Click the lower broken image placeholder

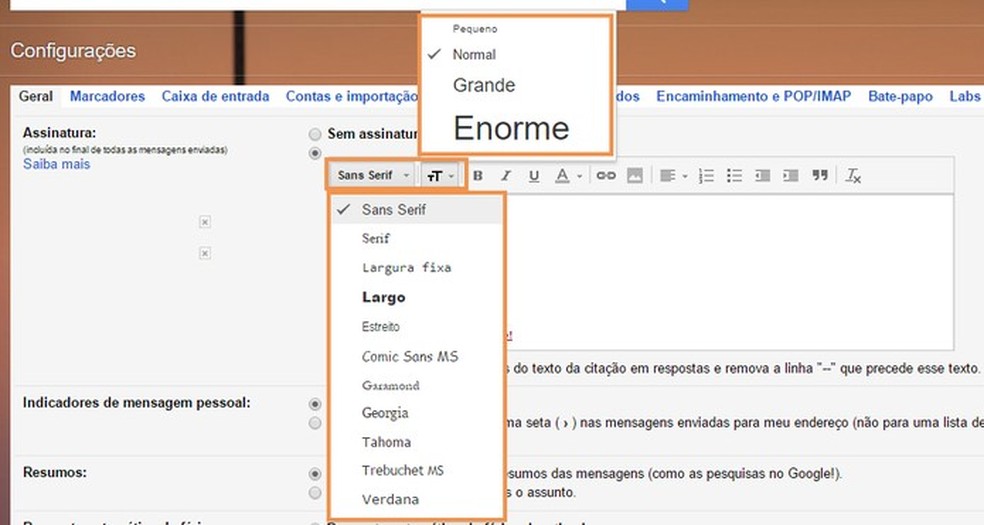[x=205, y=253]
